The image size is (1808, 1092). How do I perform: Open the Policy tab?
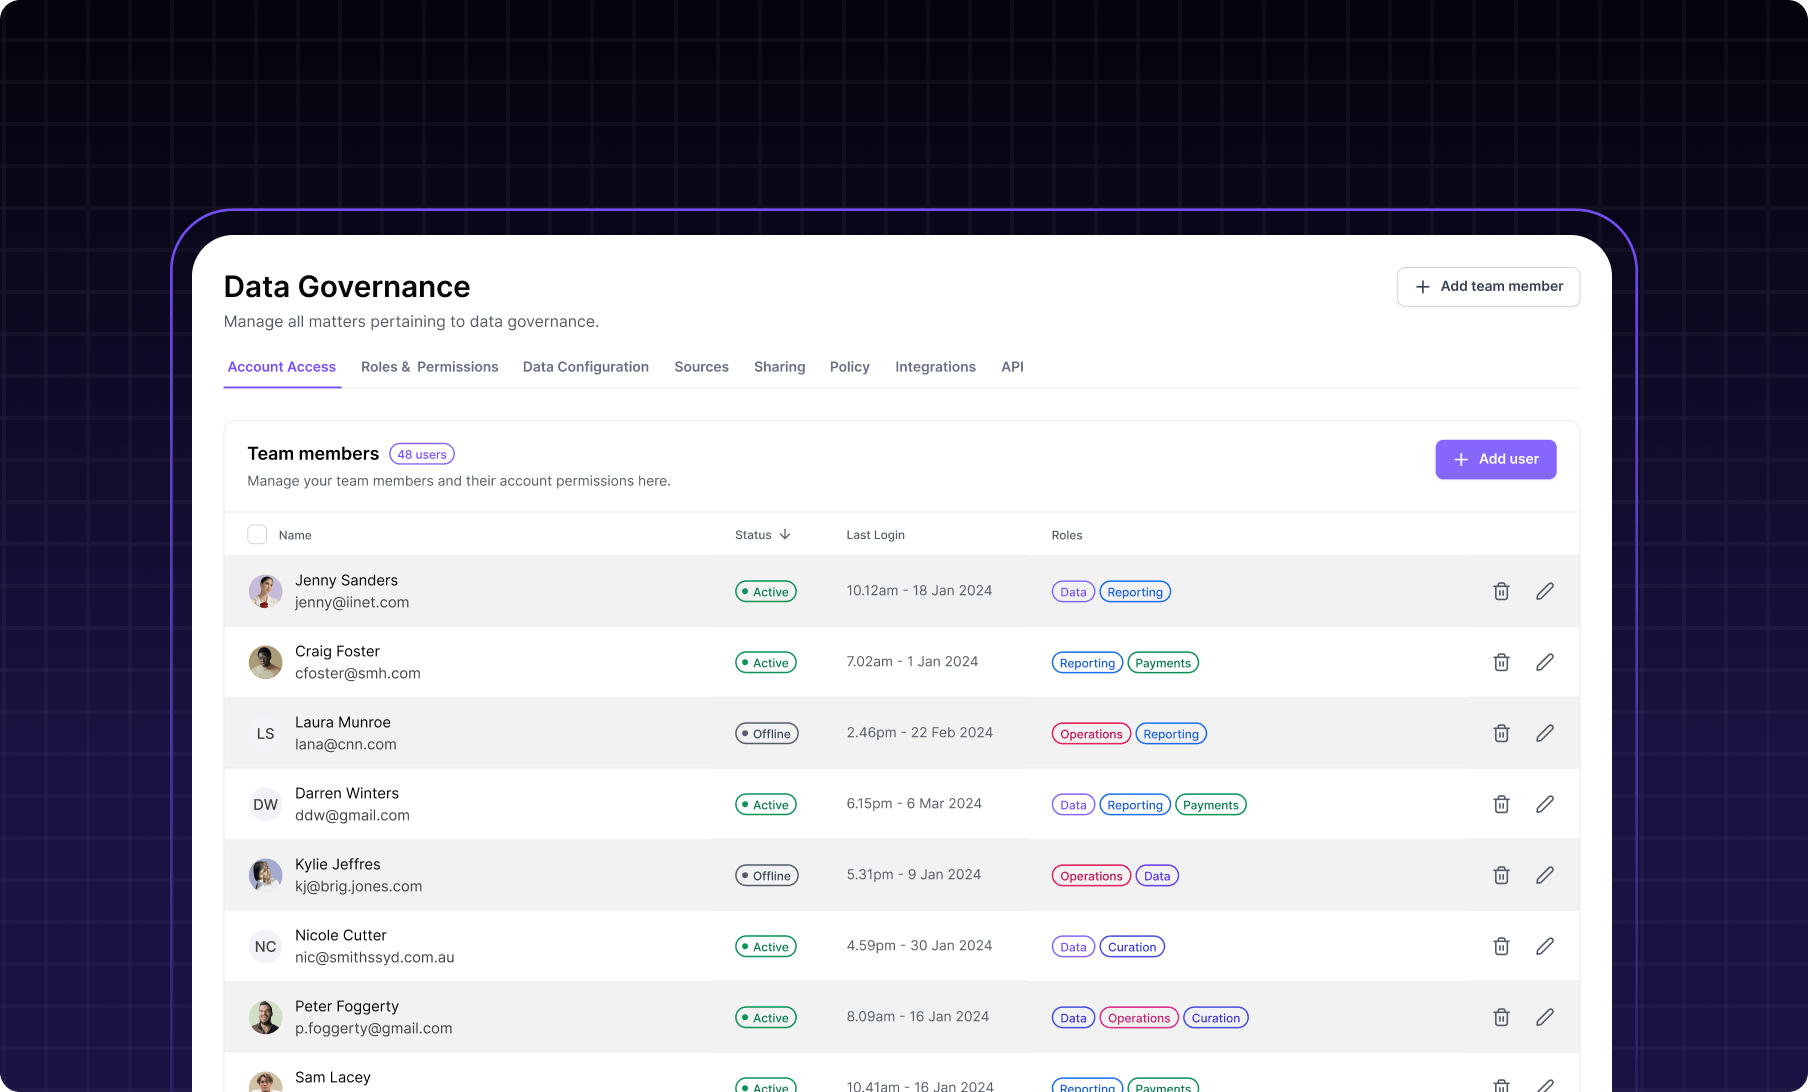(849, 367)
